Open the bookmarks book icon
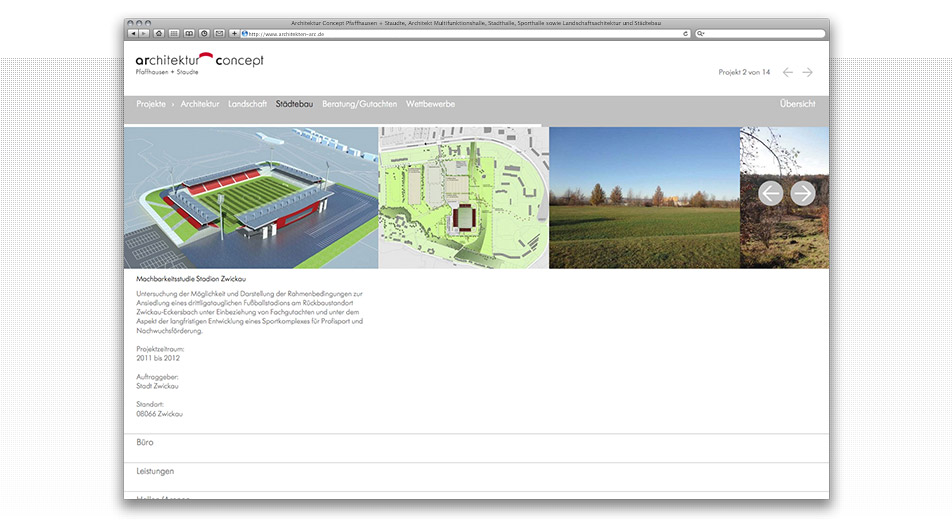The height and width of the screenshot is (530, 952). pyautogui.click(x=189, y=33)
